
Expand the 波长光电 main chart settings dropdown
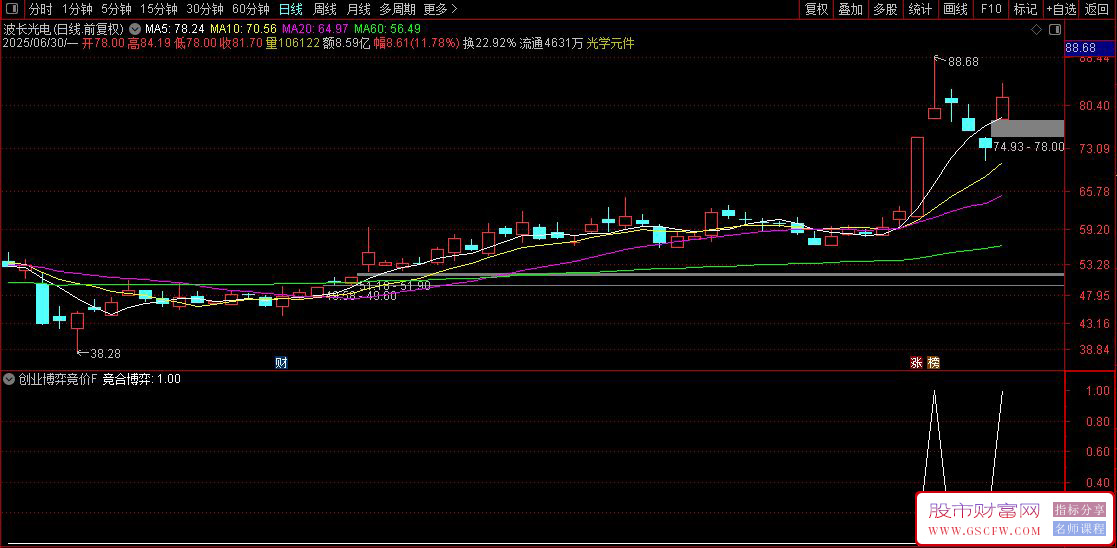coord(134,29)
